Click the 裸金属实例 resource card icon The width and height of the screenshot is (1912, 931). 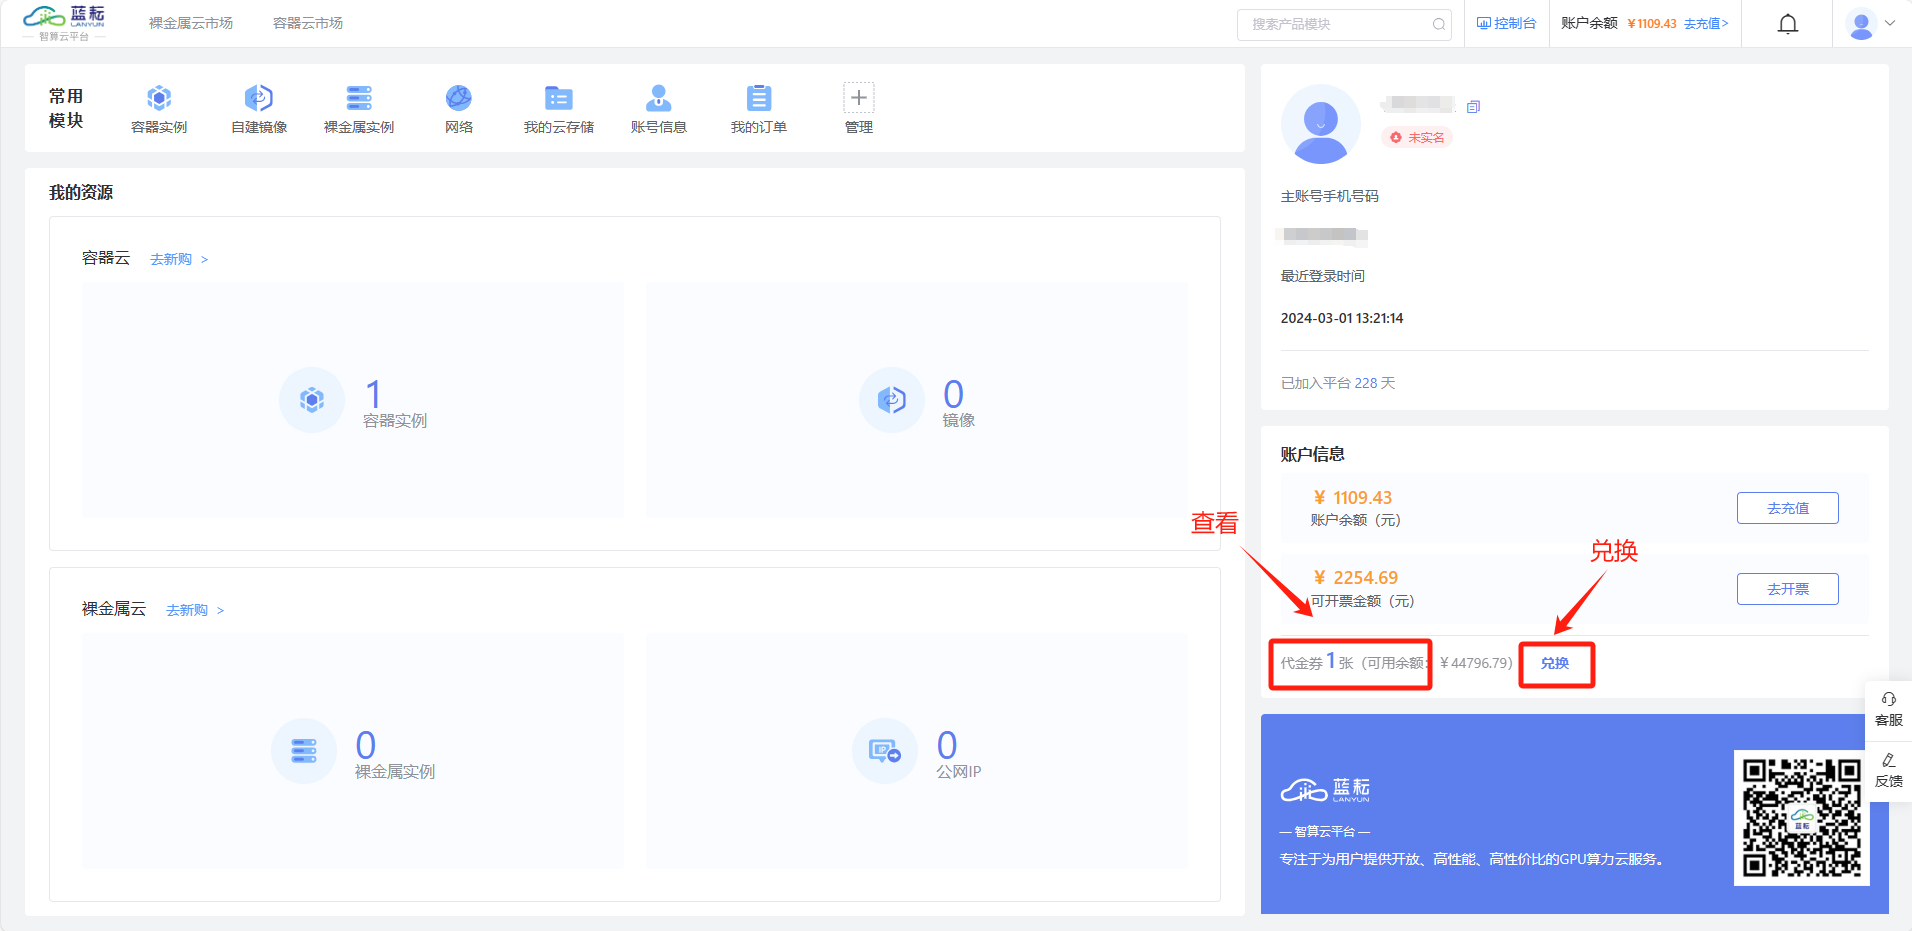coord(304,751)
